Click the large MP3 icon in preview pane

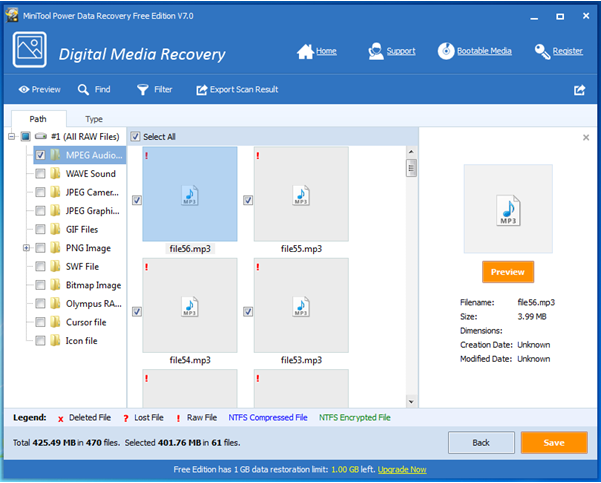point(508,210)
